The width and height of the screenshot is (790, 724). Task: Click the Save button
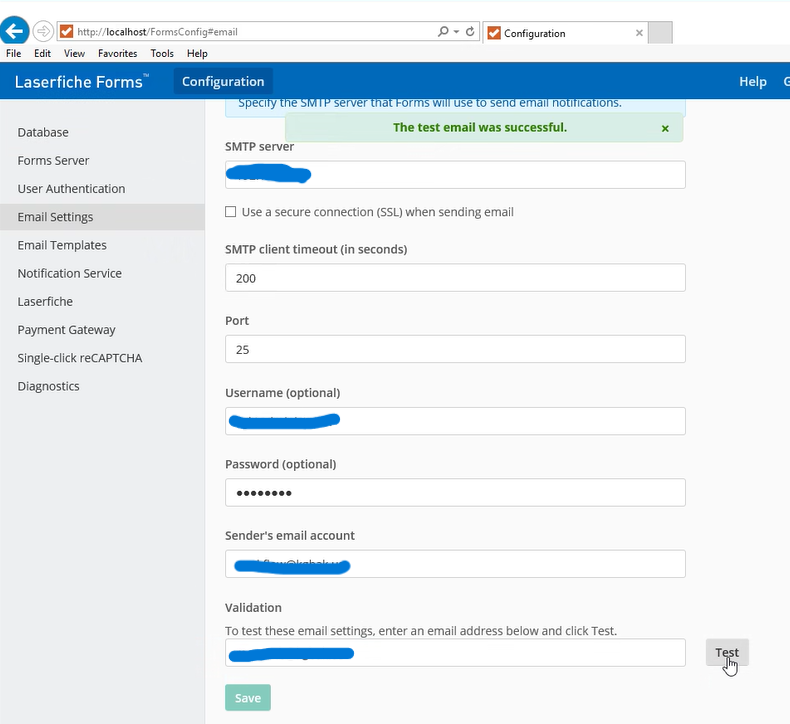(x=248, y=698)
